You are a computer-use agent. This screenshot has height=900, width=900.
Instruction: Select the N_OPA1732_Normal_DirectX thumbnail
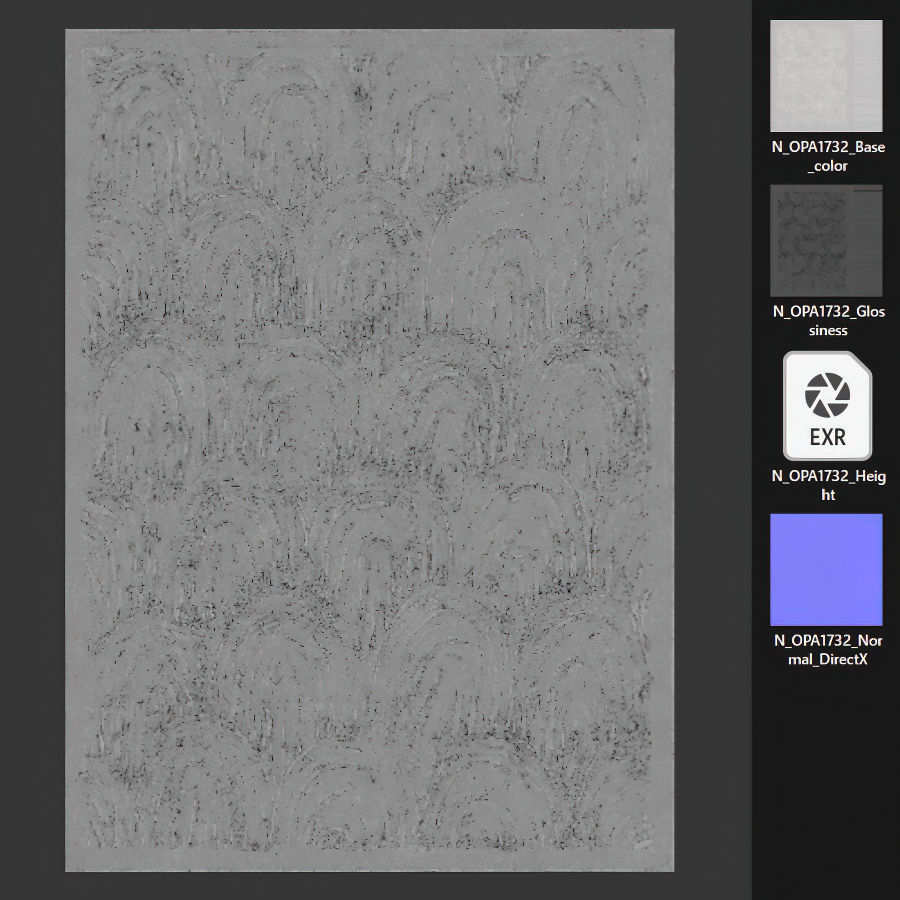pos(826,569)
